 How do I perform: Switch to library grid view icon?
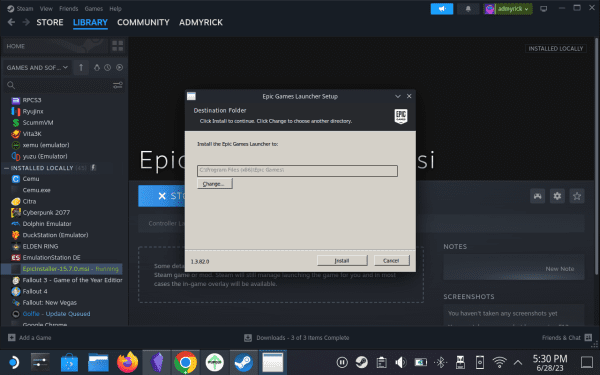coord(117,46)
